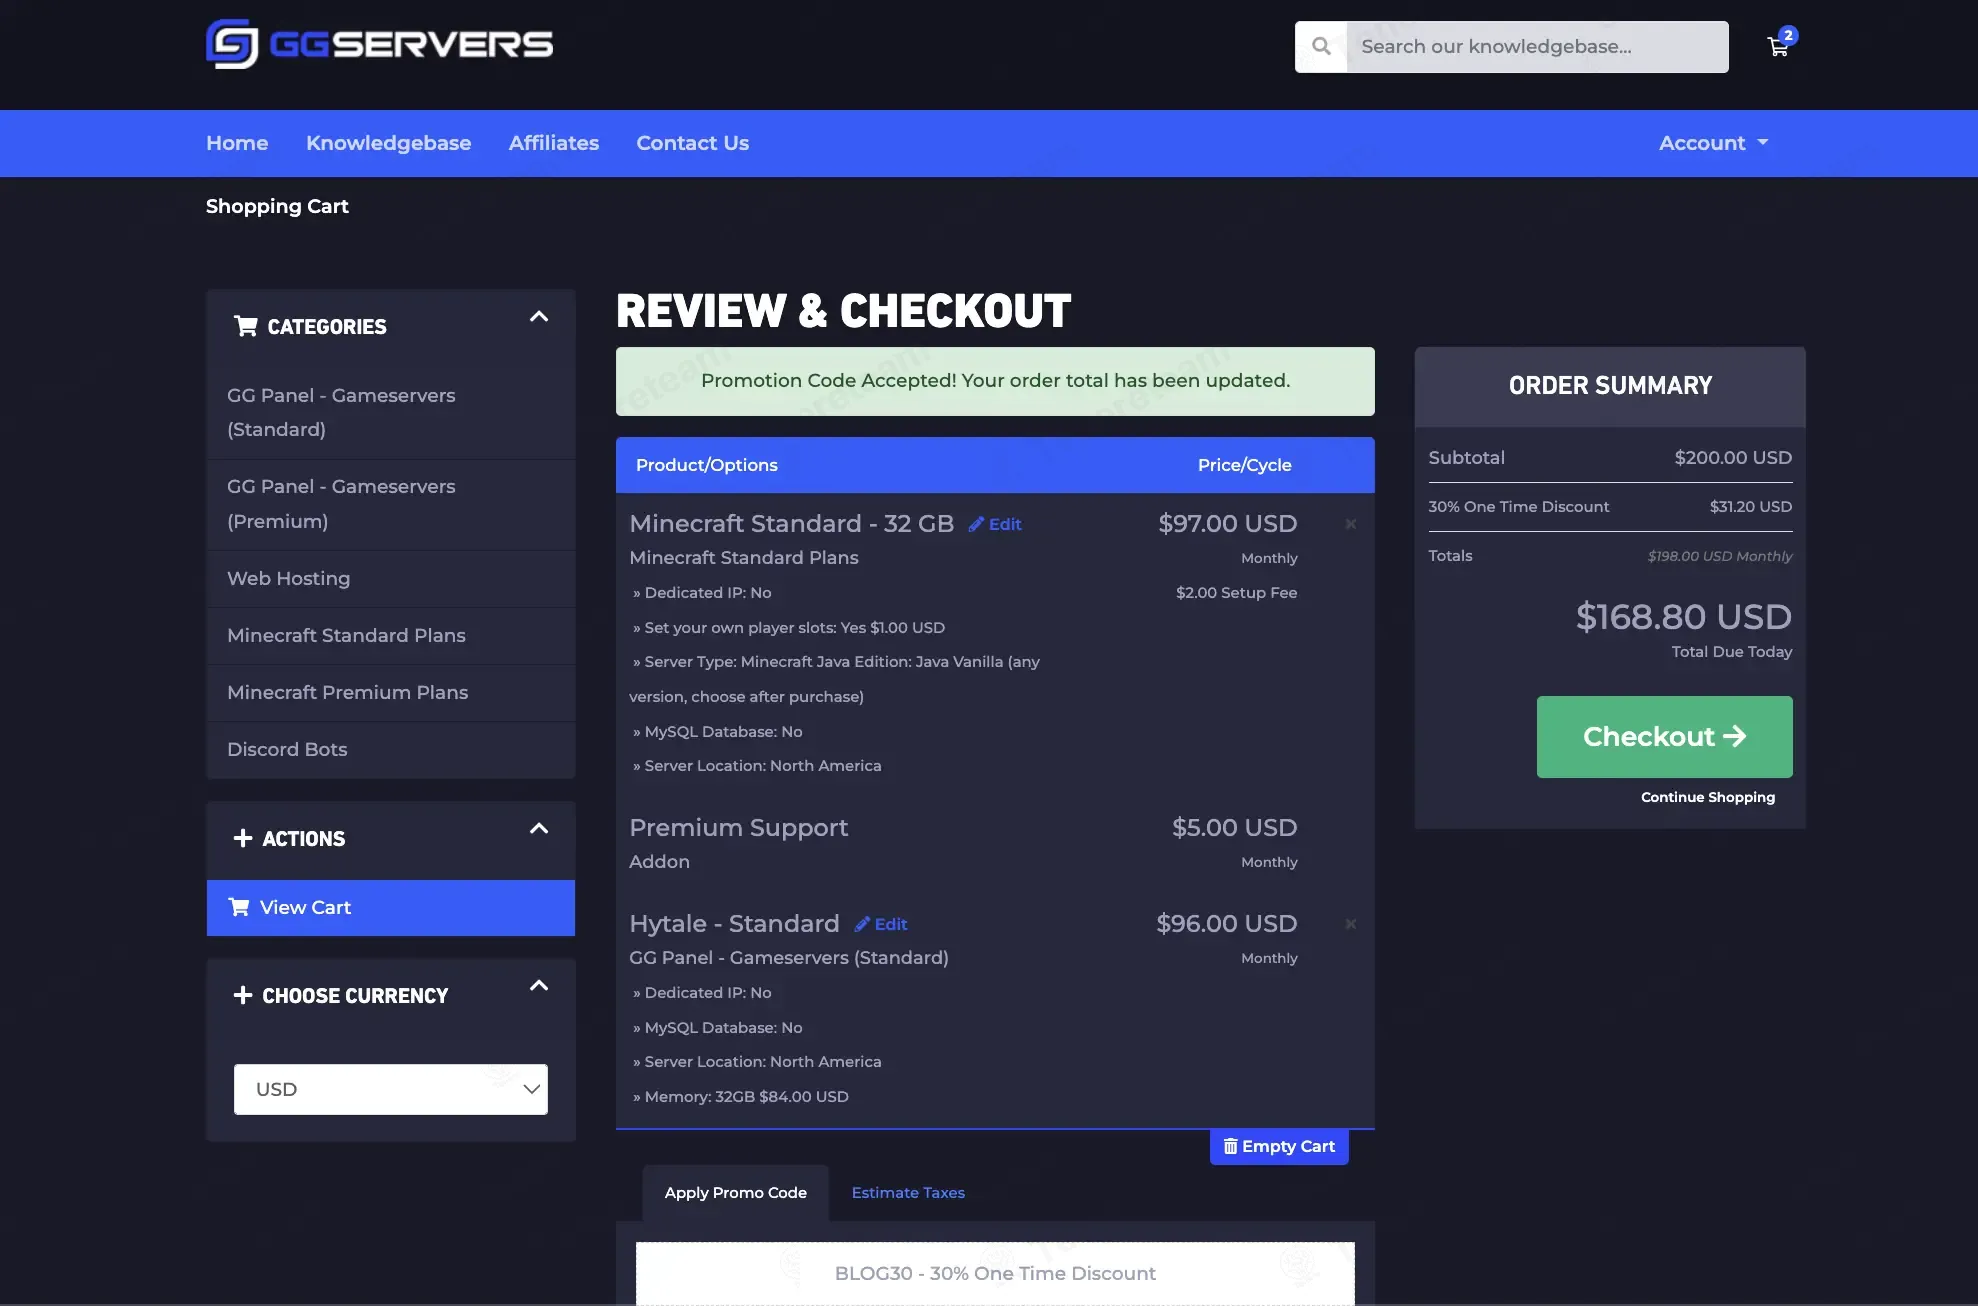The image size is (1978, 1306).
Task: Collapse the Choose Currency panel chevron
Action: point(539,986)
